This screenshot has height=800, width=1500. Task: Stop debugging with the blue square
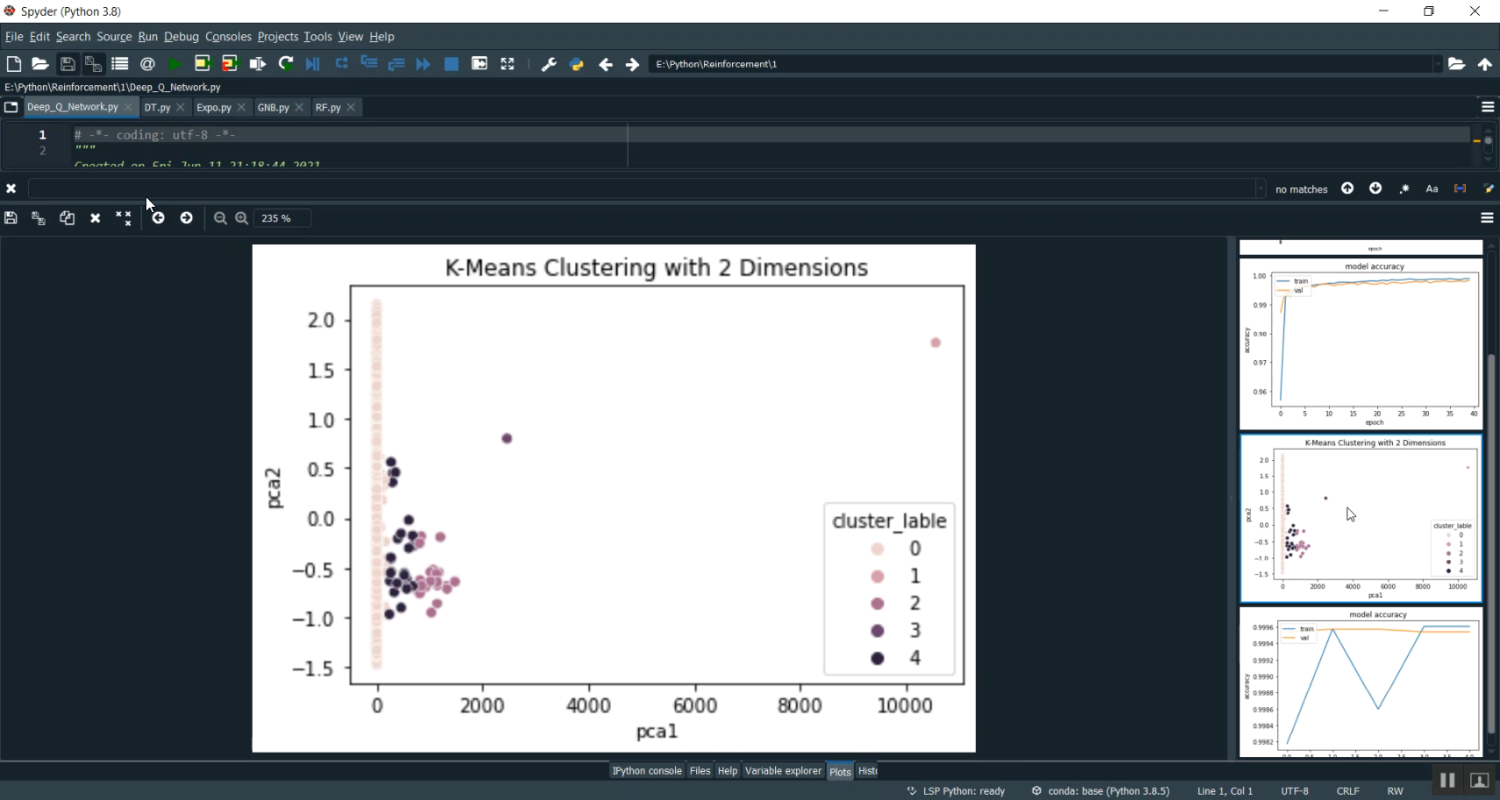click(451, 64)
